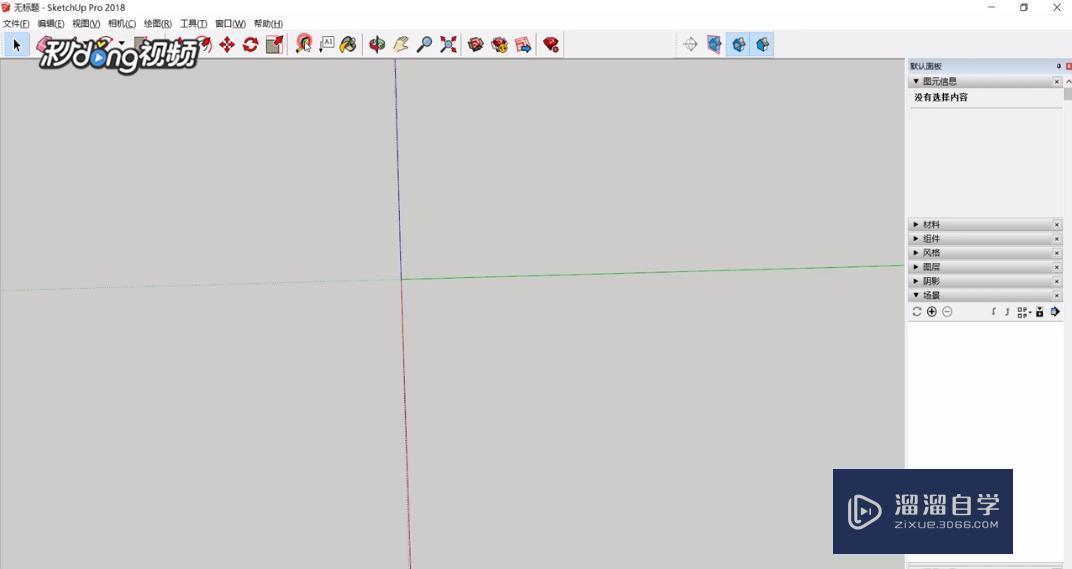
Task: Expand the 材料 panel
Action: 916,224
